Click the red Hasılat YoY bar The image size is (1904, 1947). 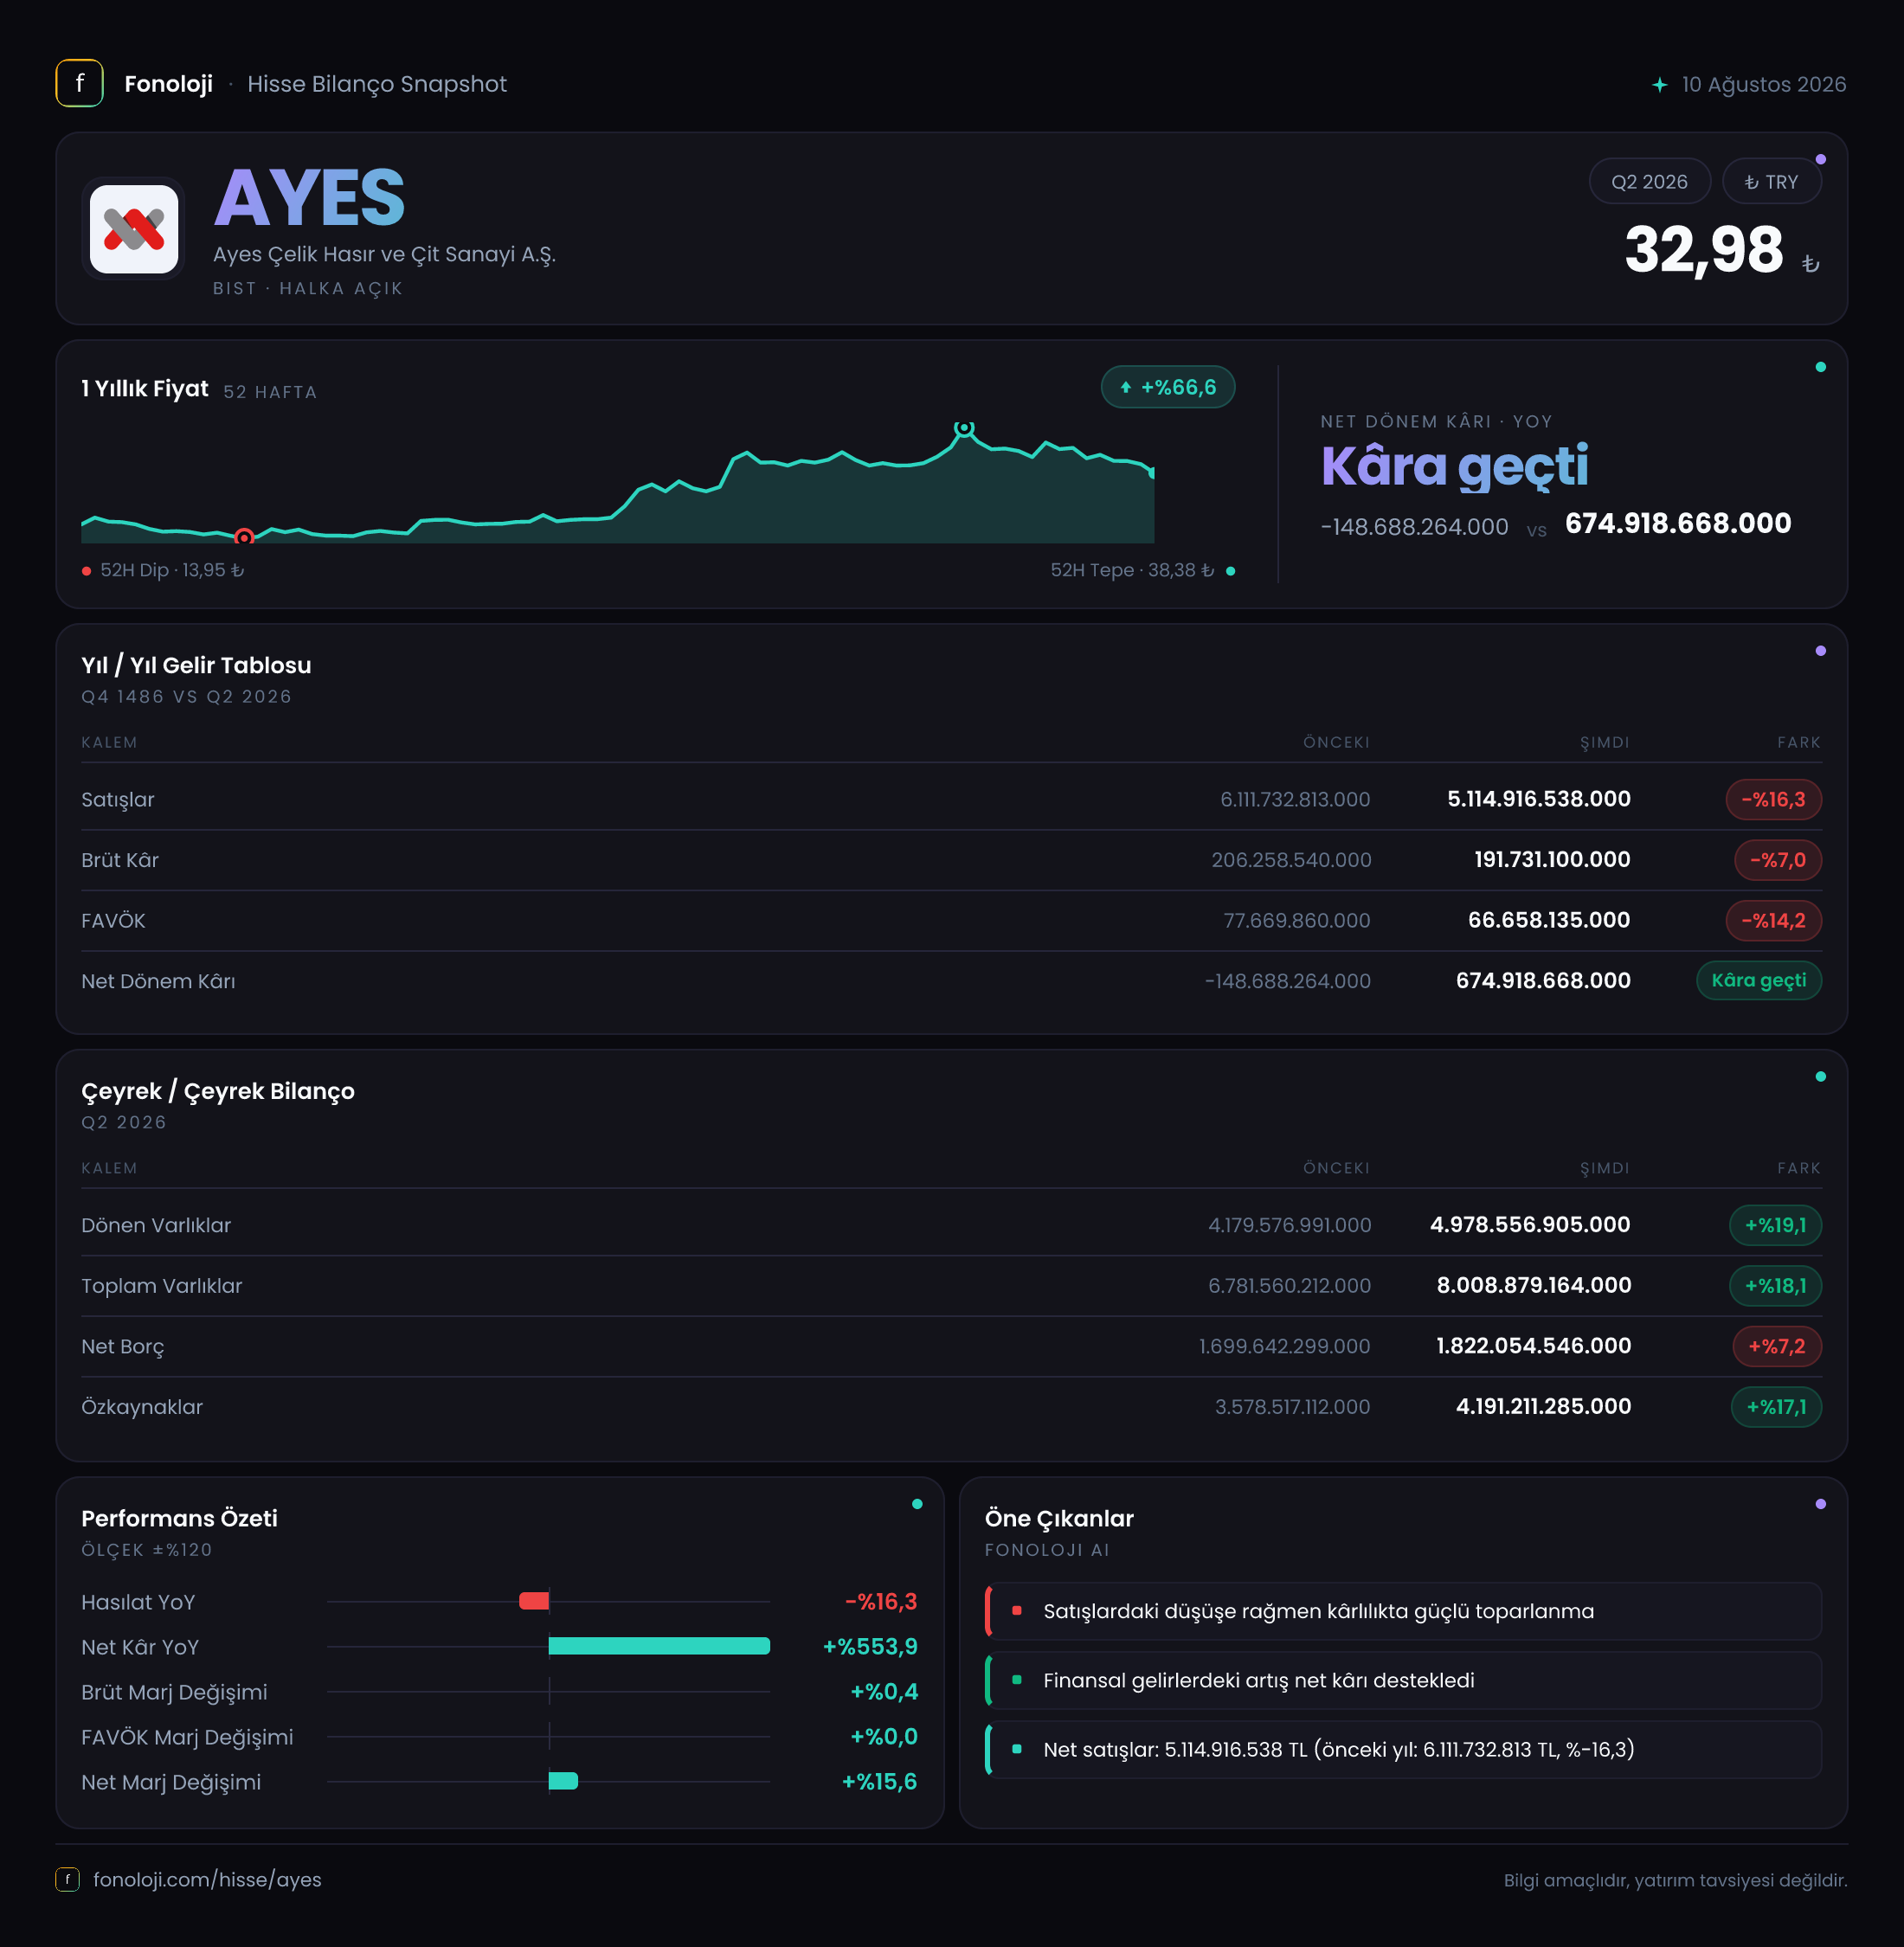[534, 1601]
